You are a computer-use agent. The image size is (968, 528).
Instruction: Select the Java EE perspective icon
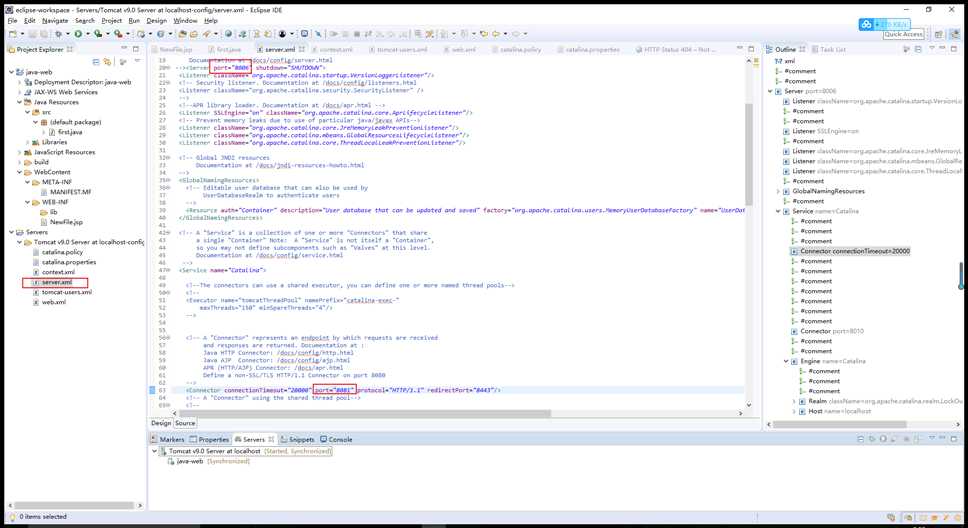pos(954,34)
